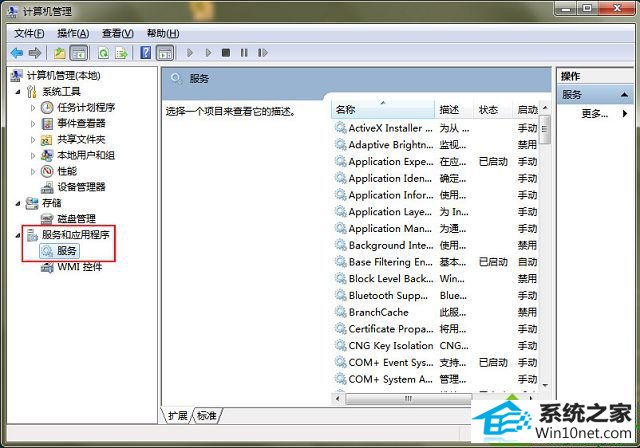Sort by the 描述 column header
This screenshot has width=640, height=448.
(x=454, y=110)
